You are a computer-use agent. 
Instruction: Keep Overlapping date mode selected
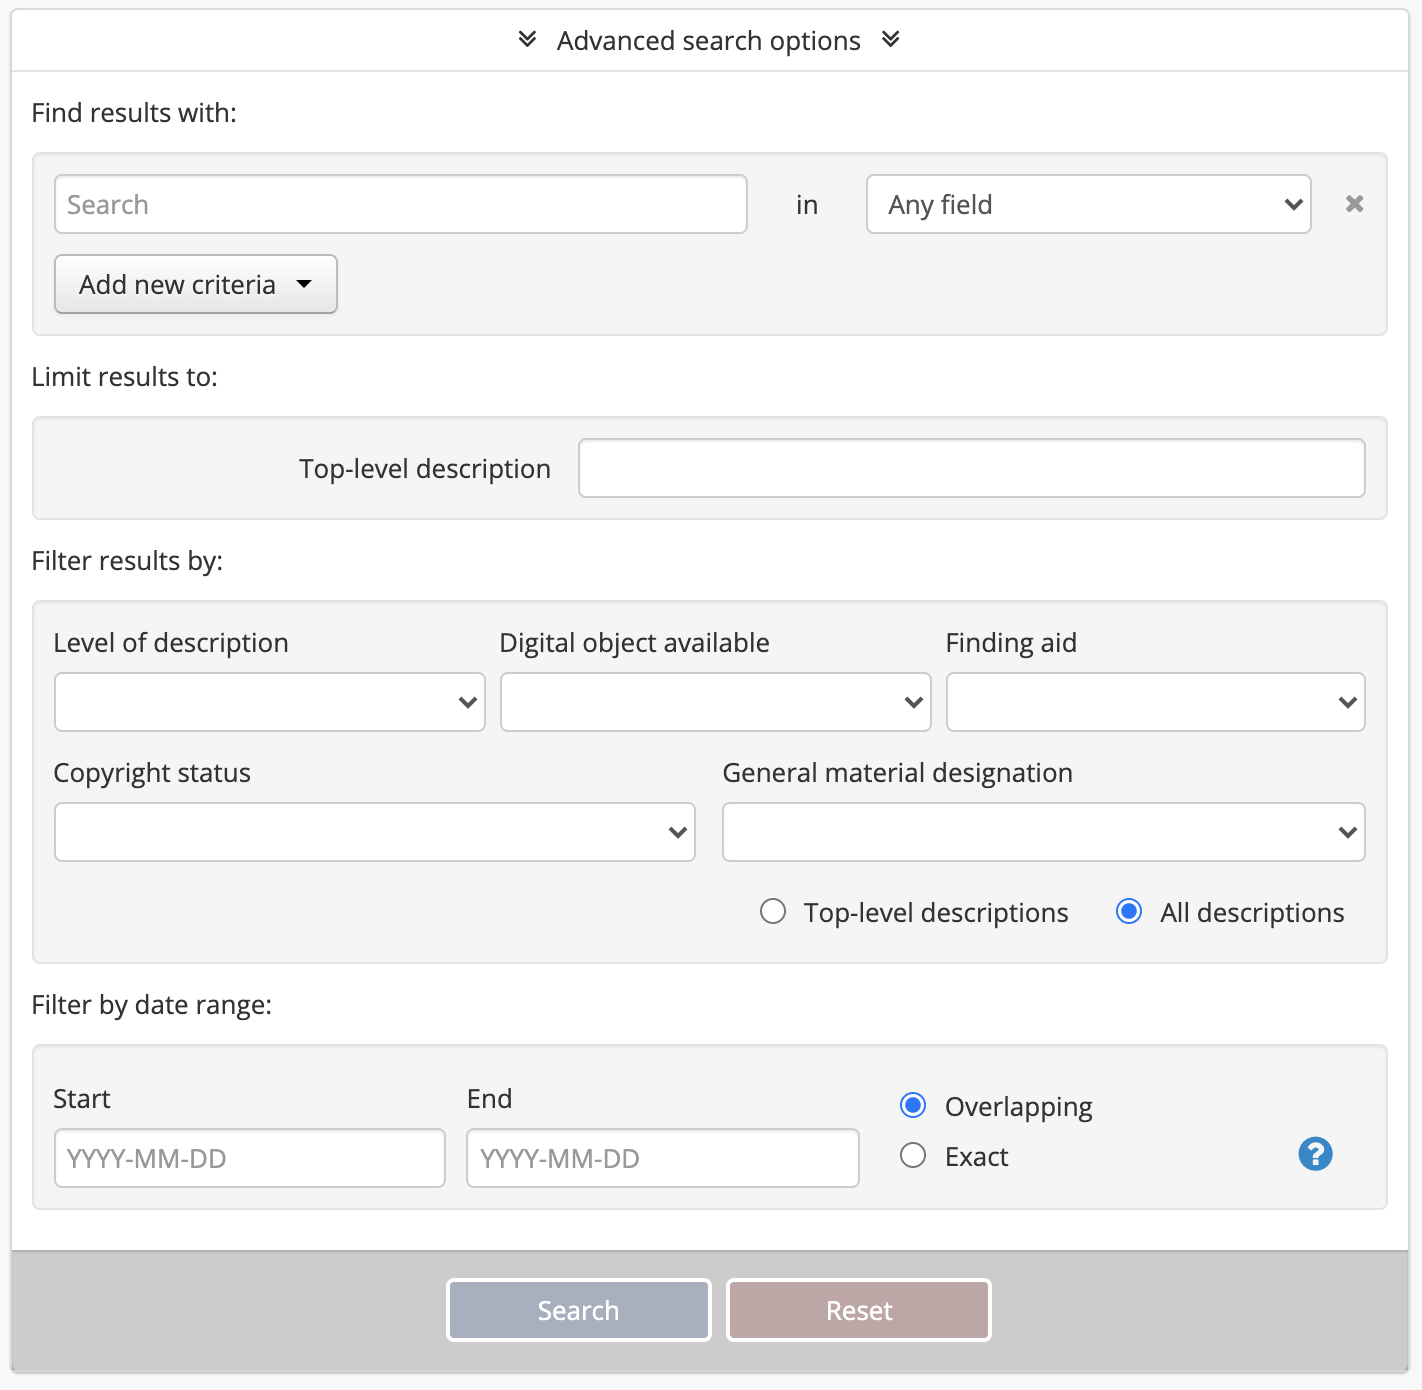912,1105
